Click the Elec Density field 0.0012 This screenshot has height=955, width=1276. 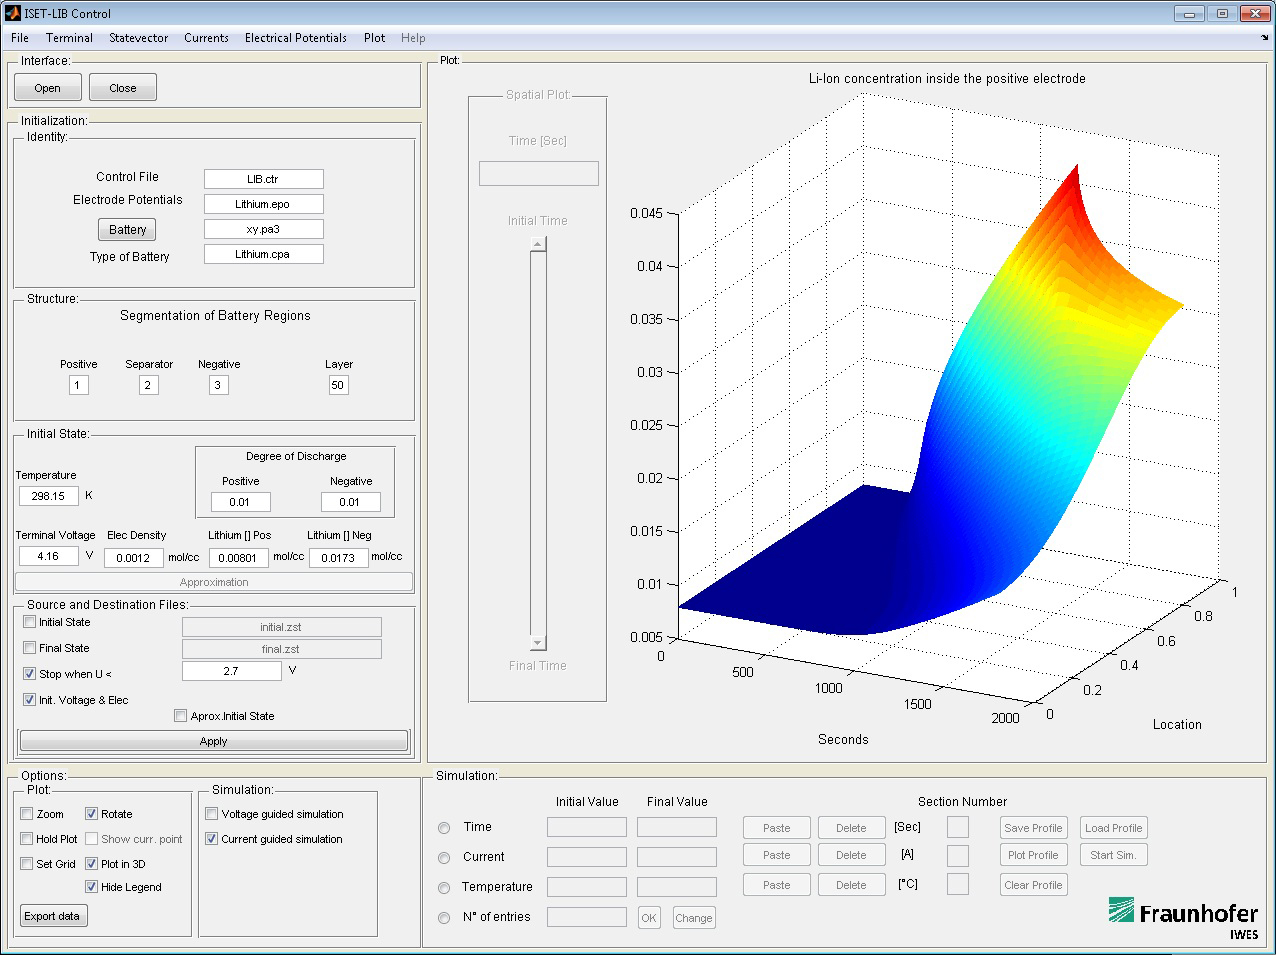tap(134, 558)
